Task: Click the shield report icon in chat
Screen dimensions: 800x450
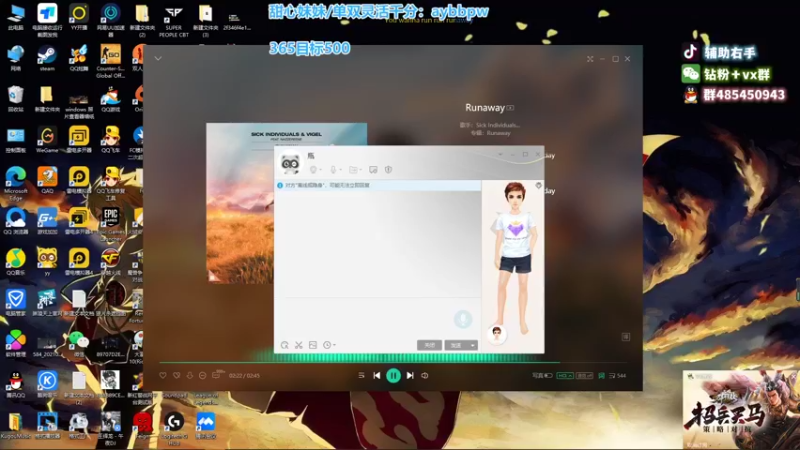Action: point(388,169)
